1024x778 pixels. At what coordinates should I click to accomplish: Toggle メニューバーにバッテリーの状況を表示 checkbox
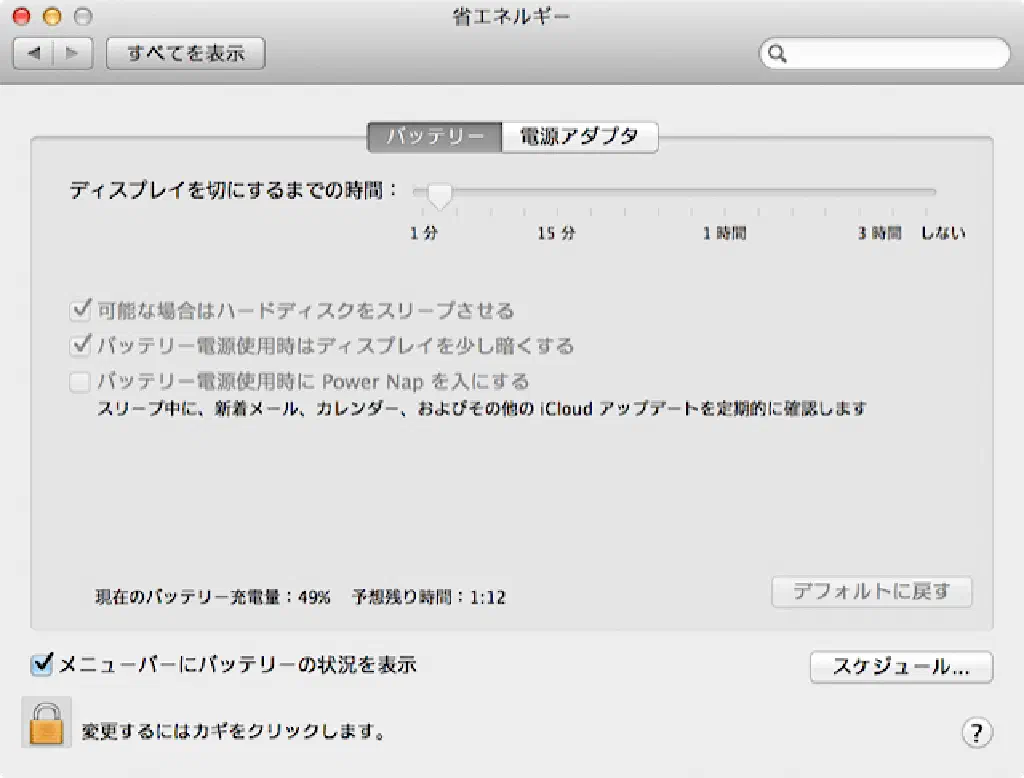[42, 664]
